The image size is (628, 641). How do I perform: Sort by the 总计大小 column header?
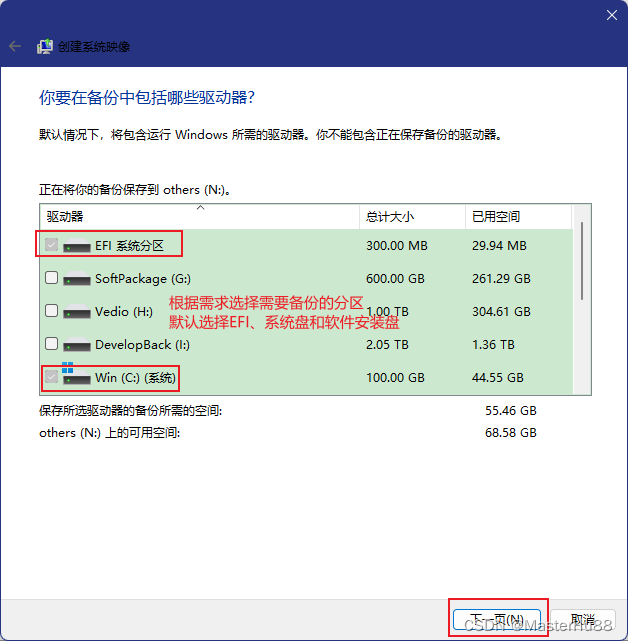click(x=413, y=217)
